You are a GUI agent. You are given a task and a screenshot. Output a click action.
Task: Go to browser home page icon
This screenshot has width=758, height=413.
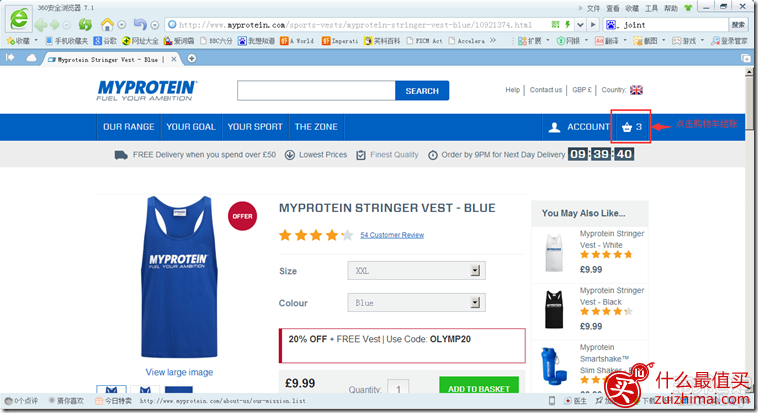tap(107, 24)
